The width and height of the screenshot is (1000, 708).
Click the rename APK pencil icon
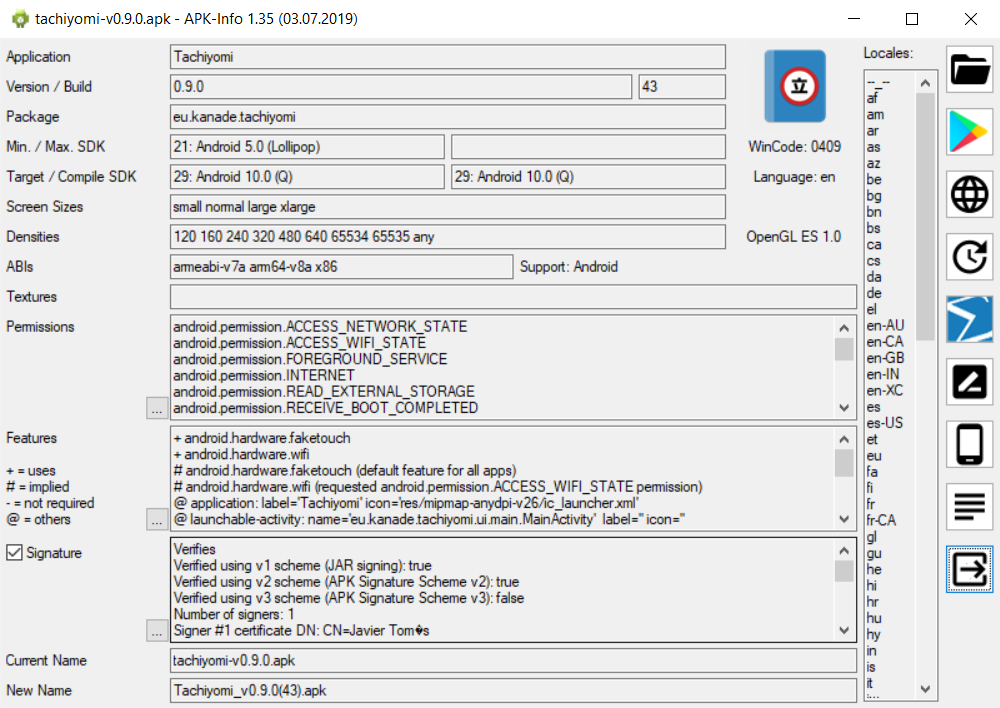[x=969, y=382]
